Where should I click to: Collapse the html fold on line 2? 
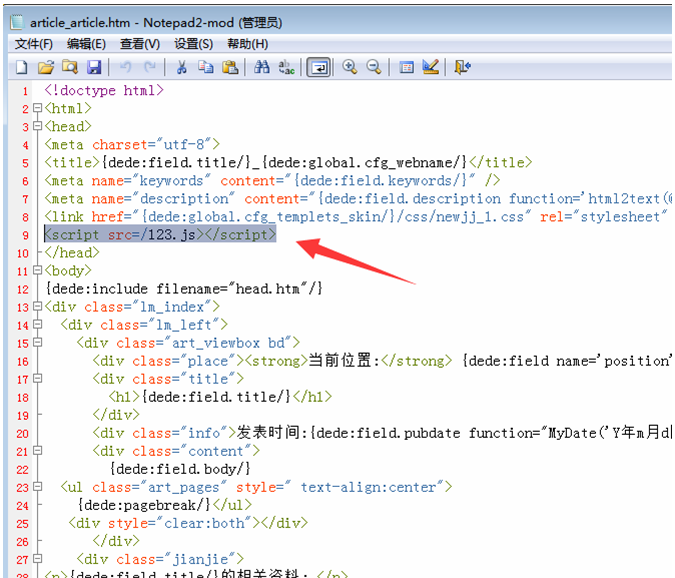(38, 108)
